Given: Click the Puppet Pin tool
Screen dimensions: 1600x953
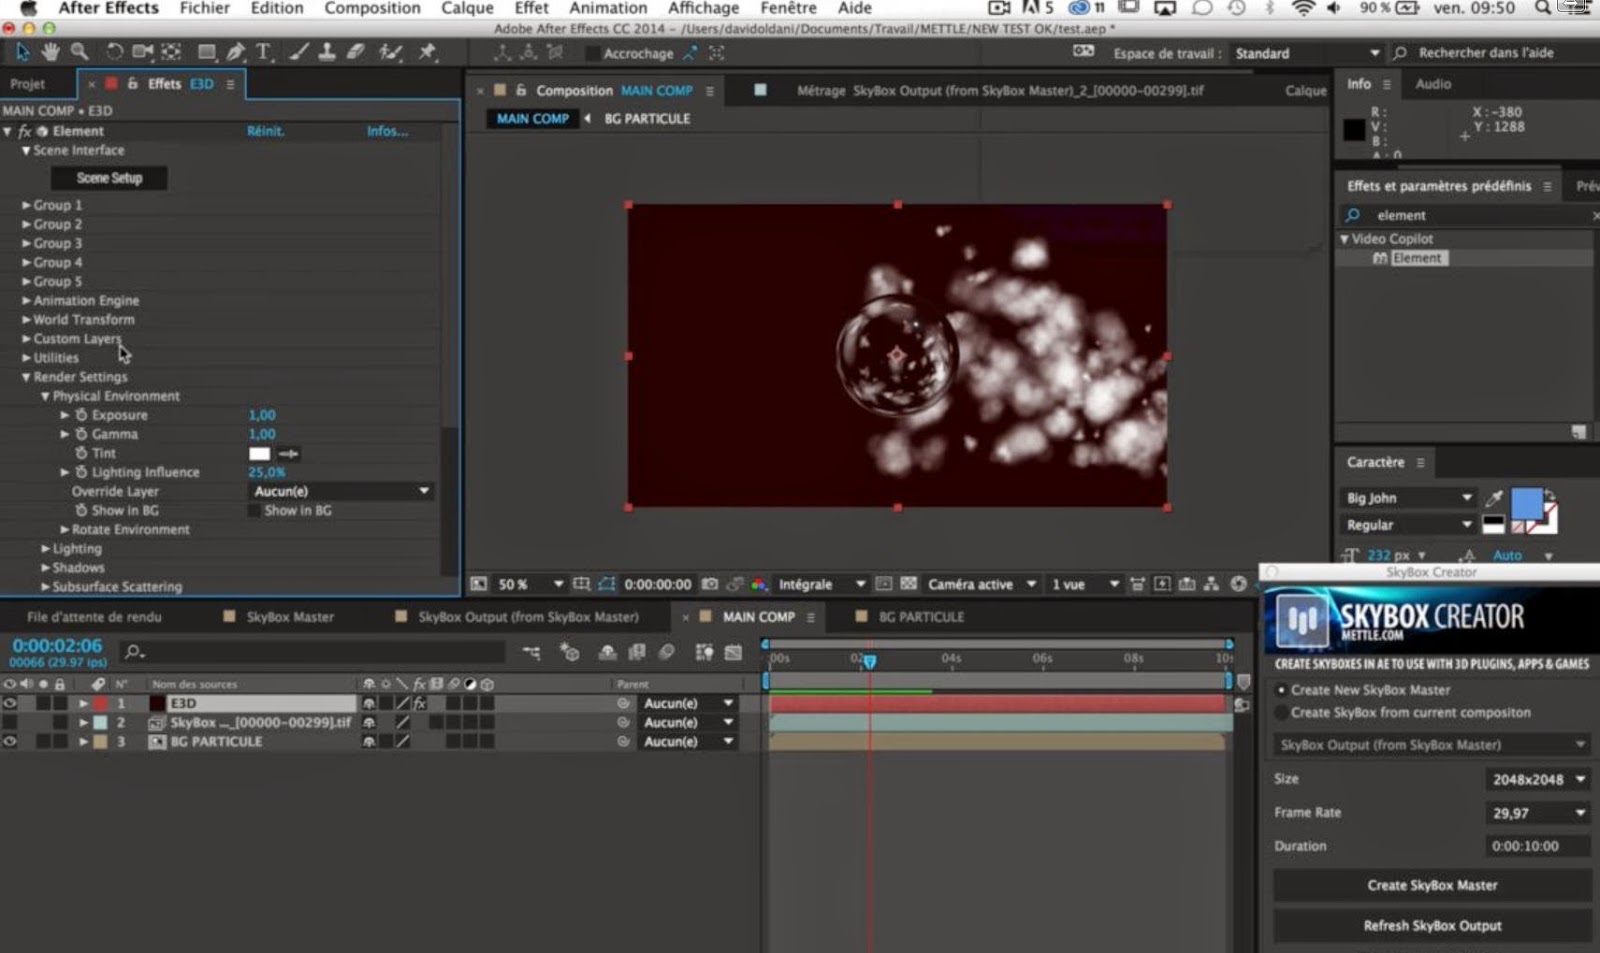Looking at the screenshot, I should coord(428,52).
